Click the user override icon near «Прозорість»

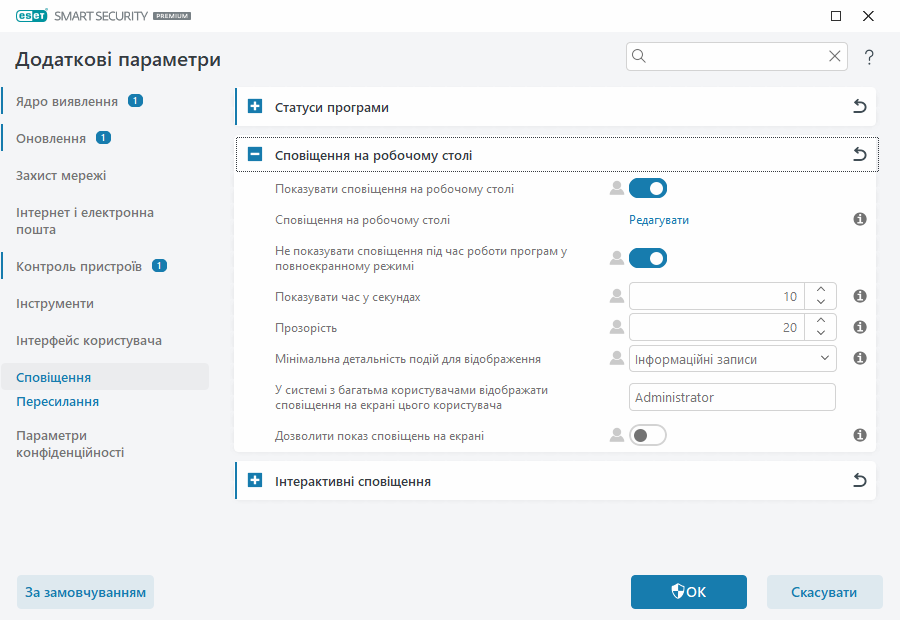point(616,326)
